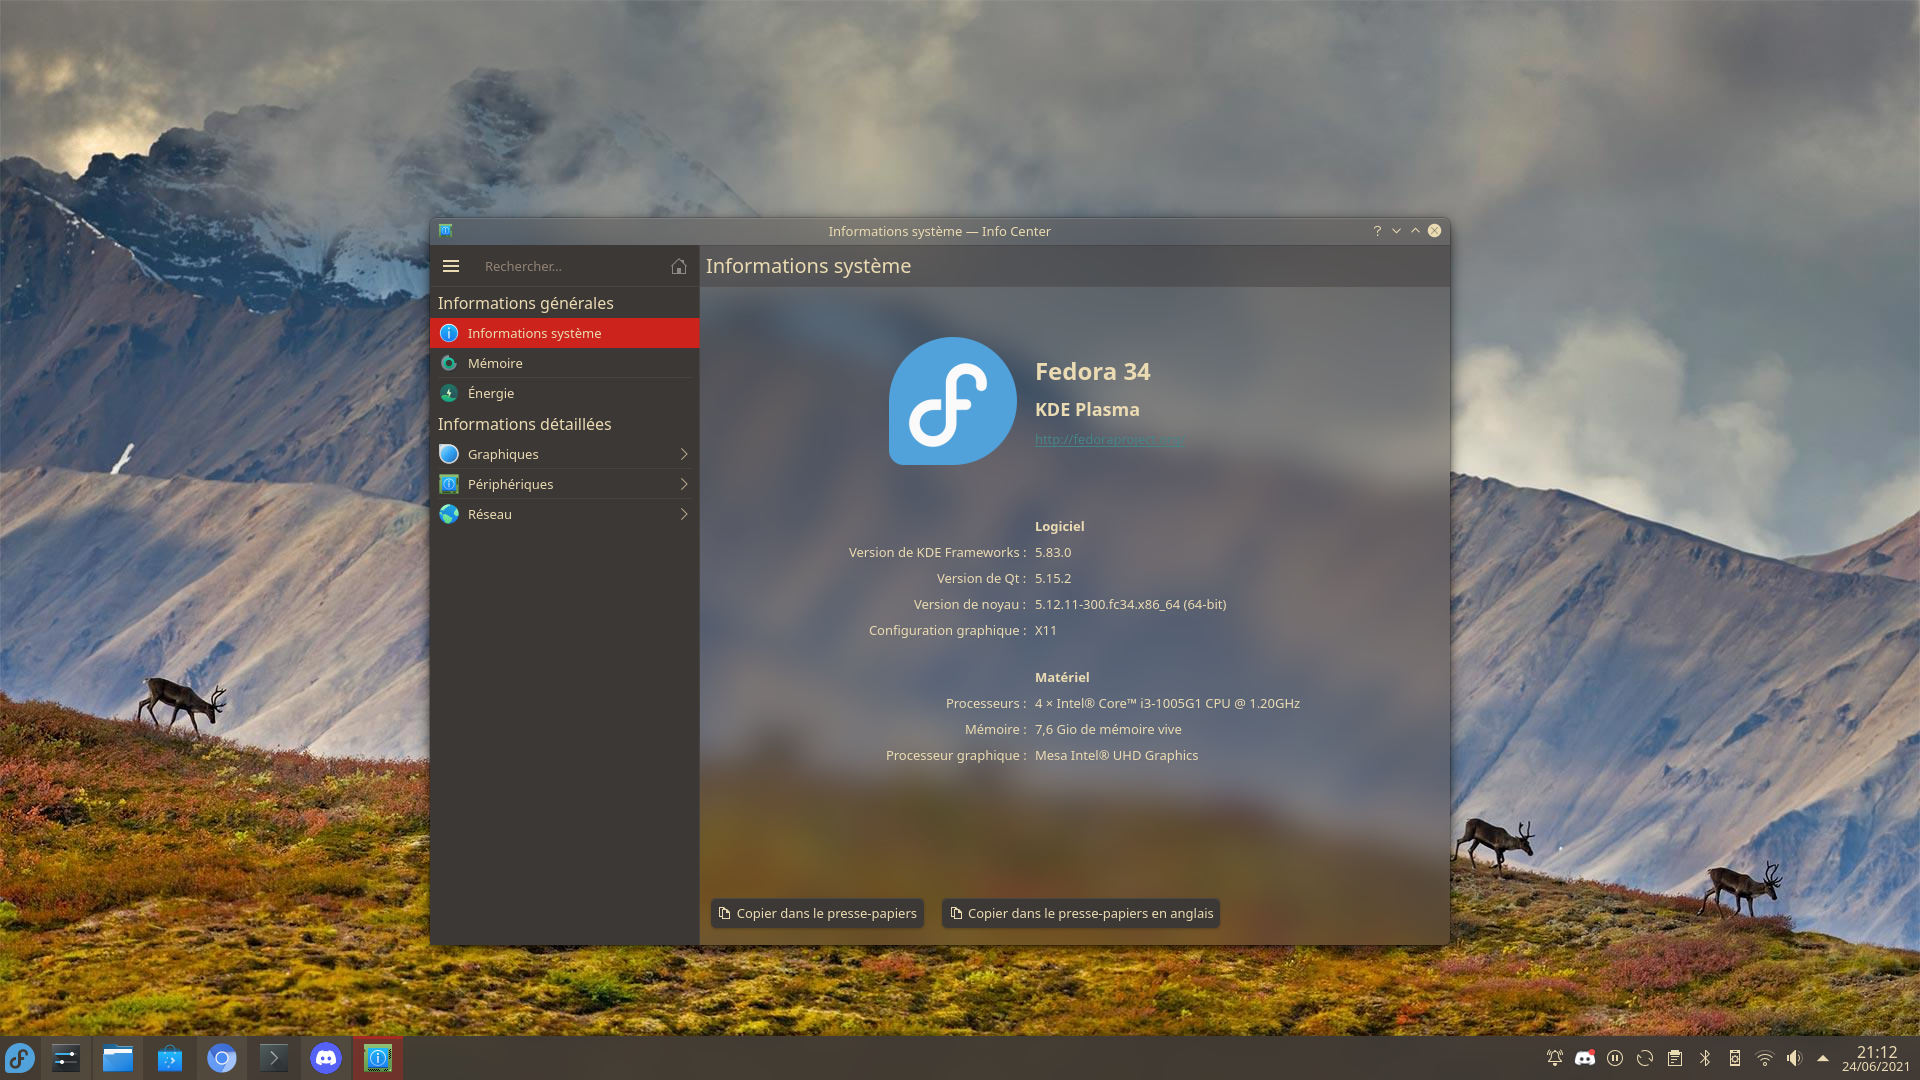
Task: Open Konsole terminal from taskbar
Action: click(274, 1058)
